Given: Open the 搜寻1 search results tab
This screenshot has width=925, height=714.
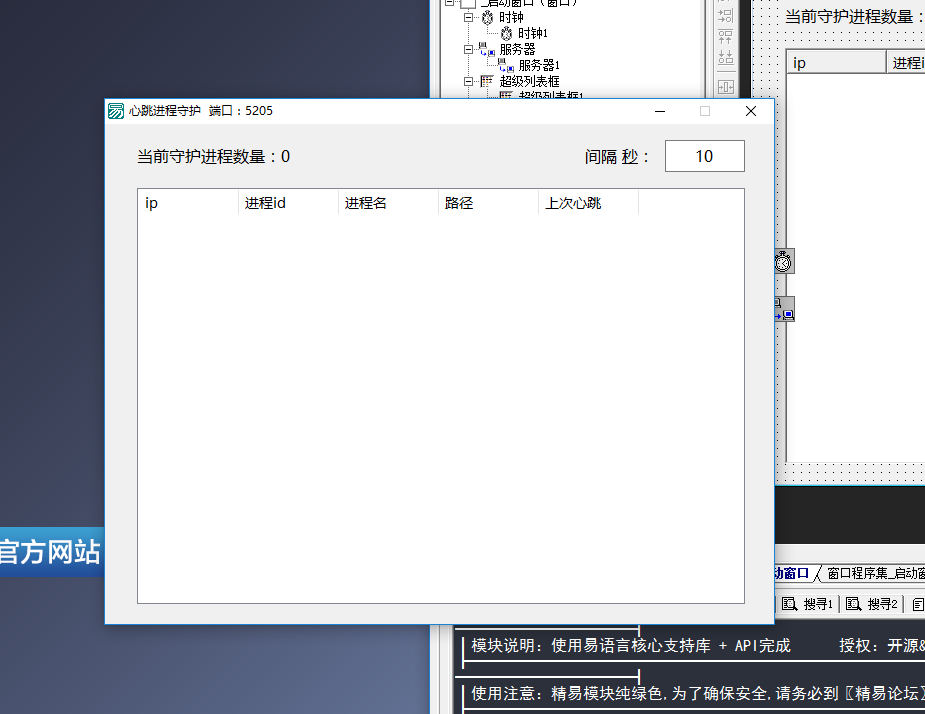Looking at the screenshot, I should pos(808,604).
